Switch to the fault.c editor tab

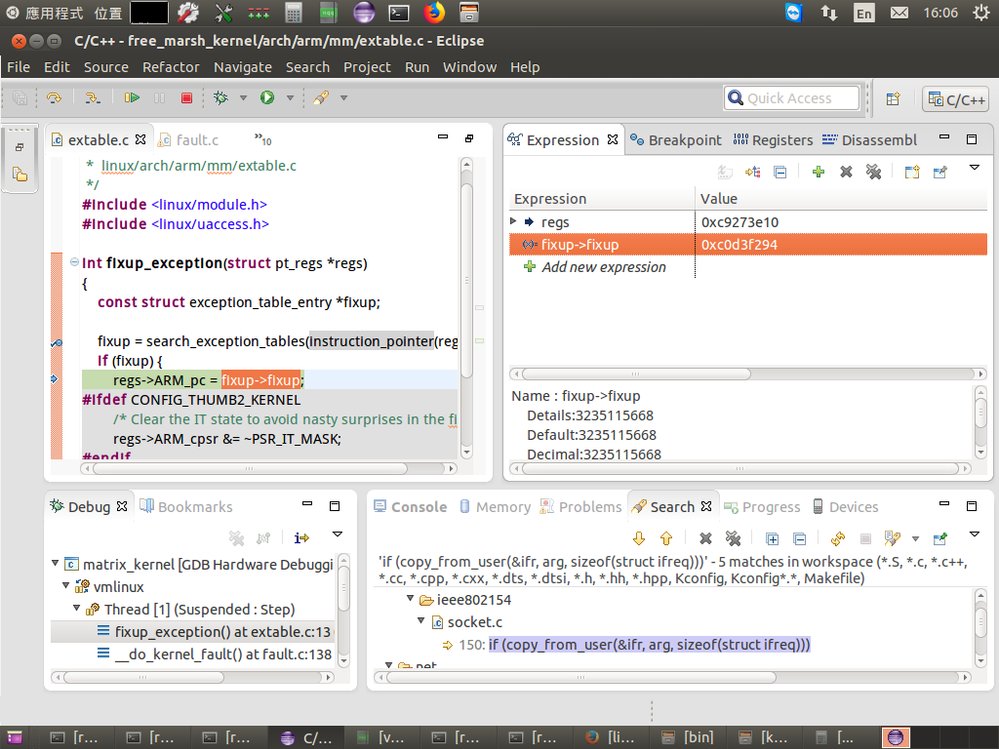(x=189, y=139)
